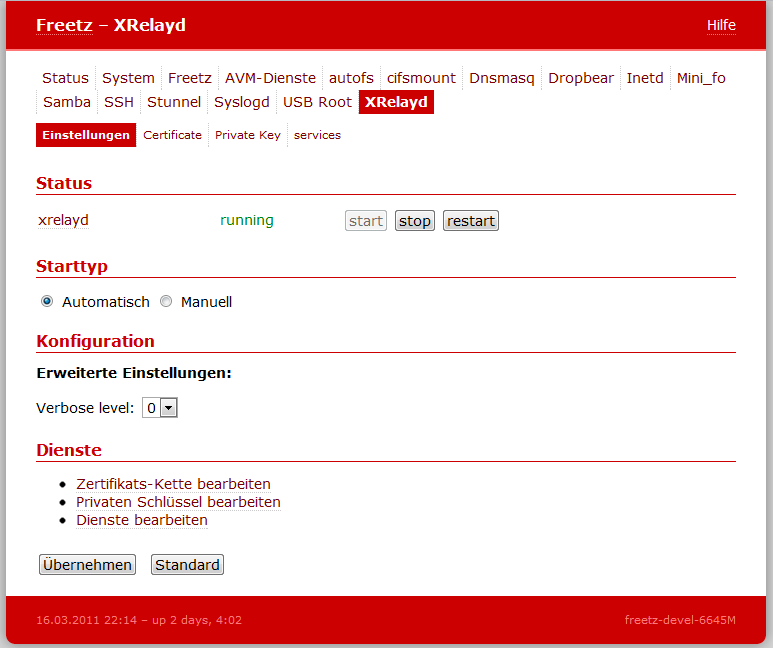The height and width of the screenshot is (648, 773).
Task: Click the Konfiguration section heading
Action: [95, 341]
